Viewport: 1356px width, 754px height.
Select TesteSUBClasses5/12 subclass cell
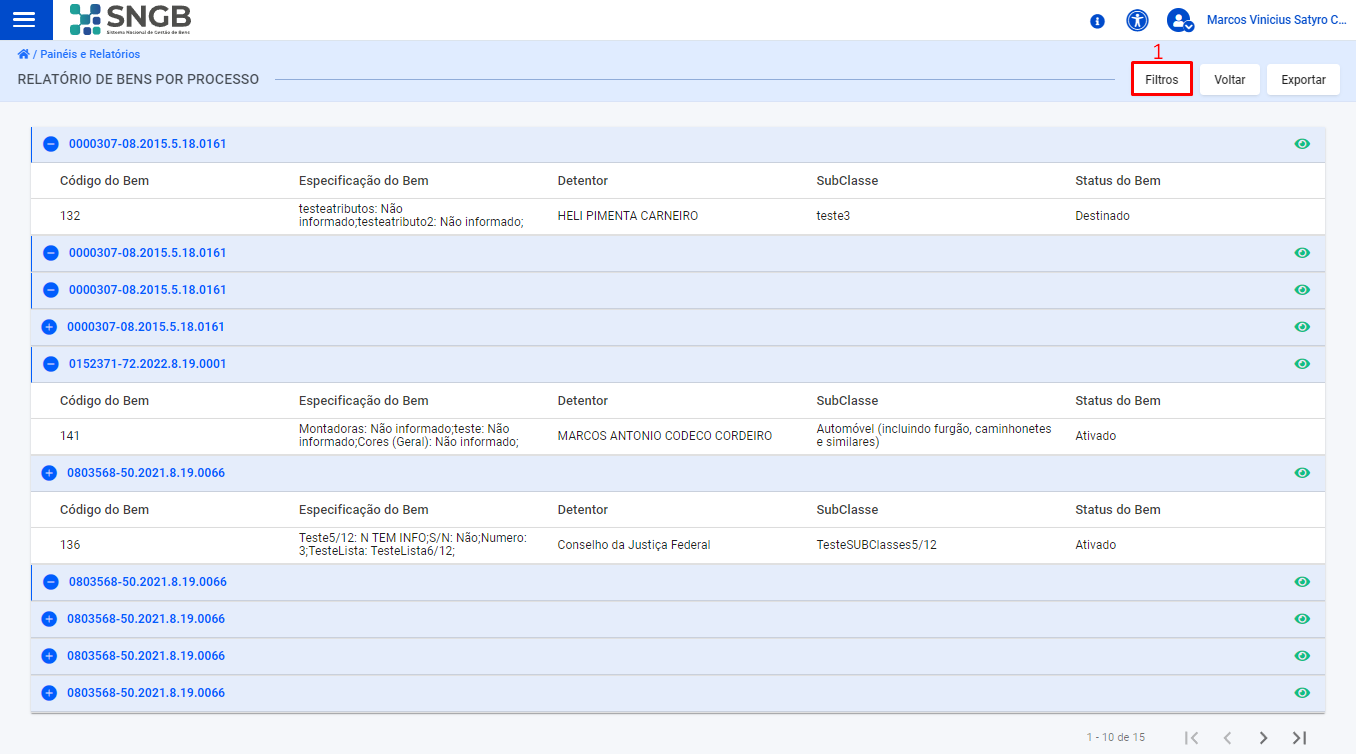[x=877, y=545]
